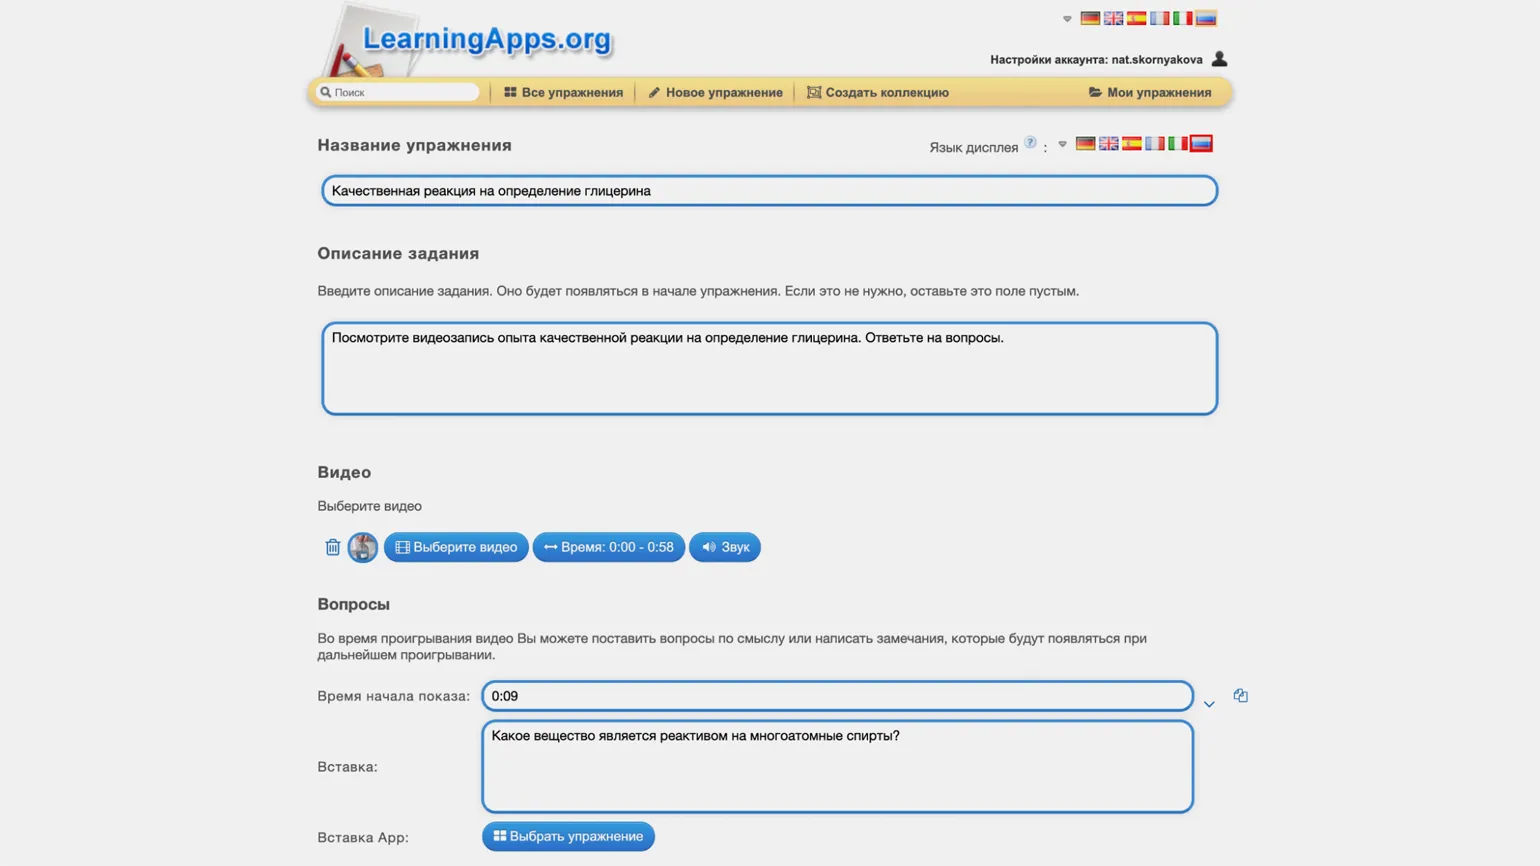Viewport: 1540px width, 866px height.
Task: Click Новое упражнение in navigation bar
Action: click(x=715, y=92)
